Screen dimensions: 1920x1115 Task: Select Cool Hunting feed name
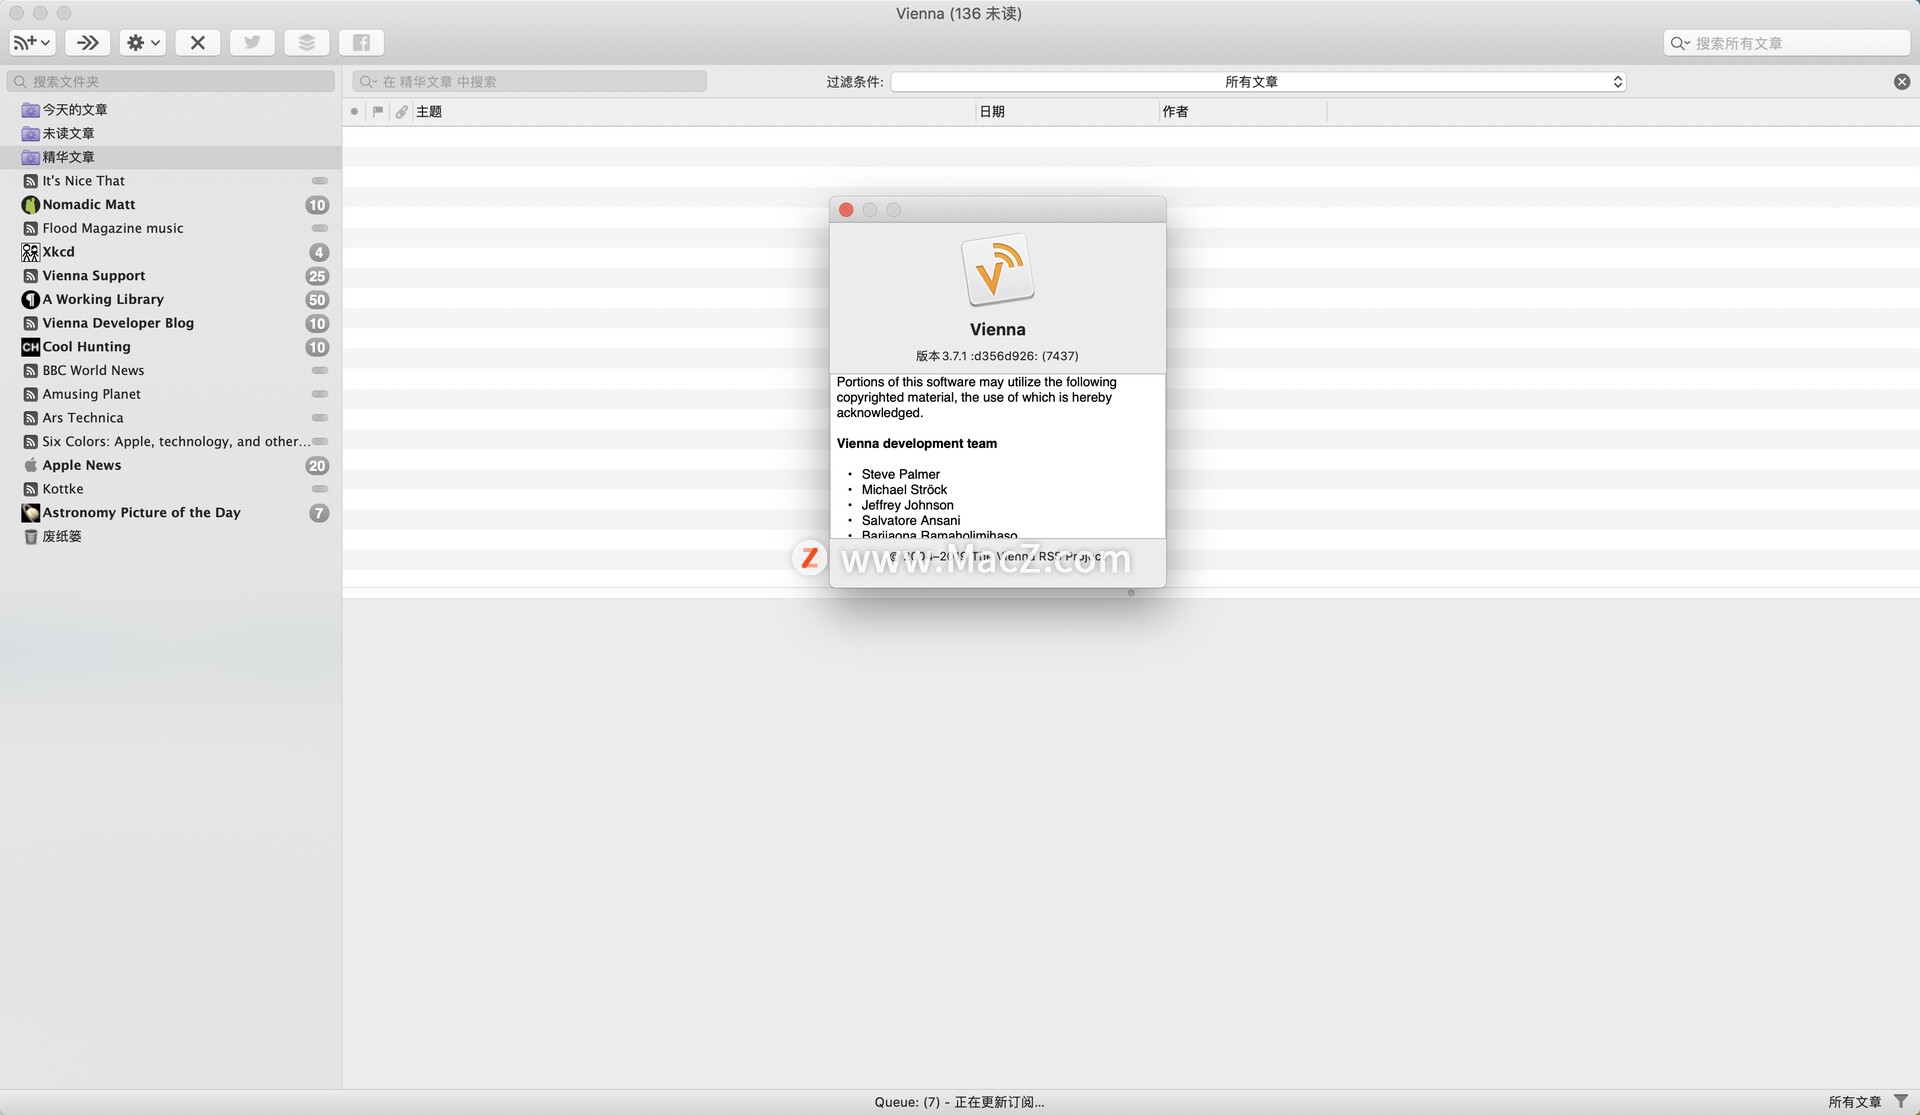pyautogui.click(x=86, y=346)
